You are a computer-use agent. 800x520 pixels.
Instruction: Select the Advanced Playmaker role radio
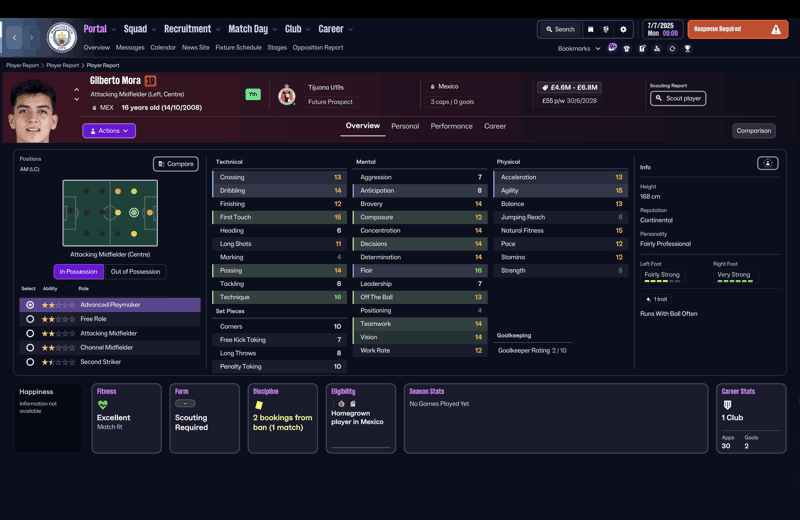point(30,305)
